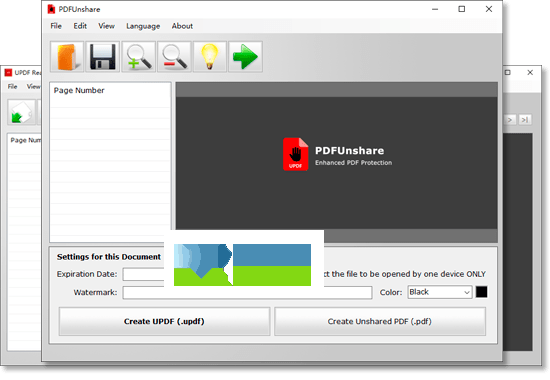550x380 pixels.
Task: Zoom in with the green plus magnifier
Action: click(x=138, y=56)
